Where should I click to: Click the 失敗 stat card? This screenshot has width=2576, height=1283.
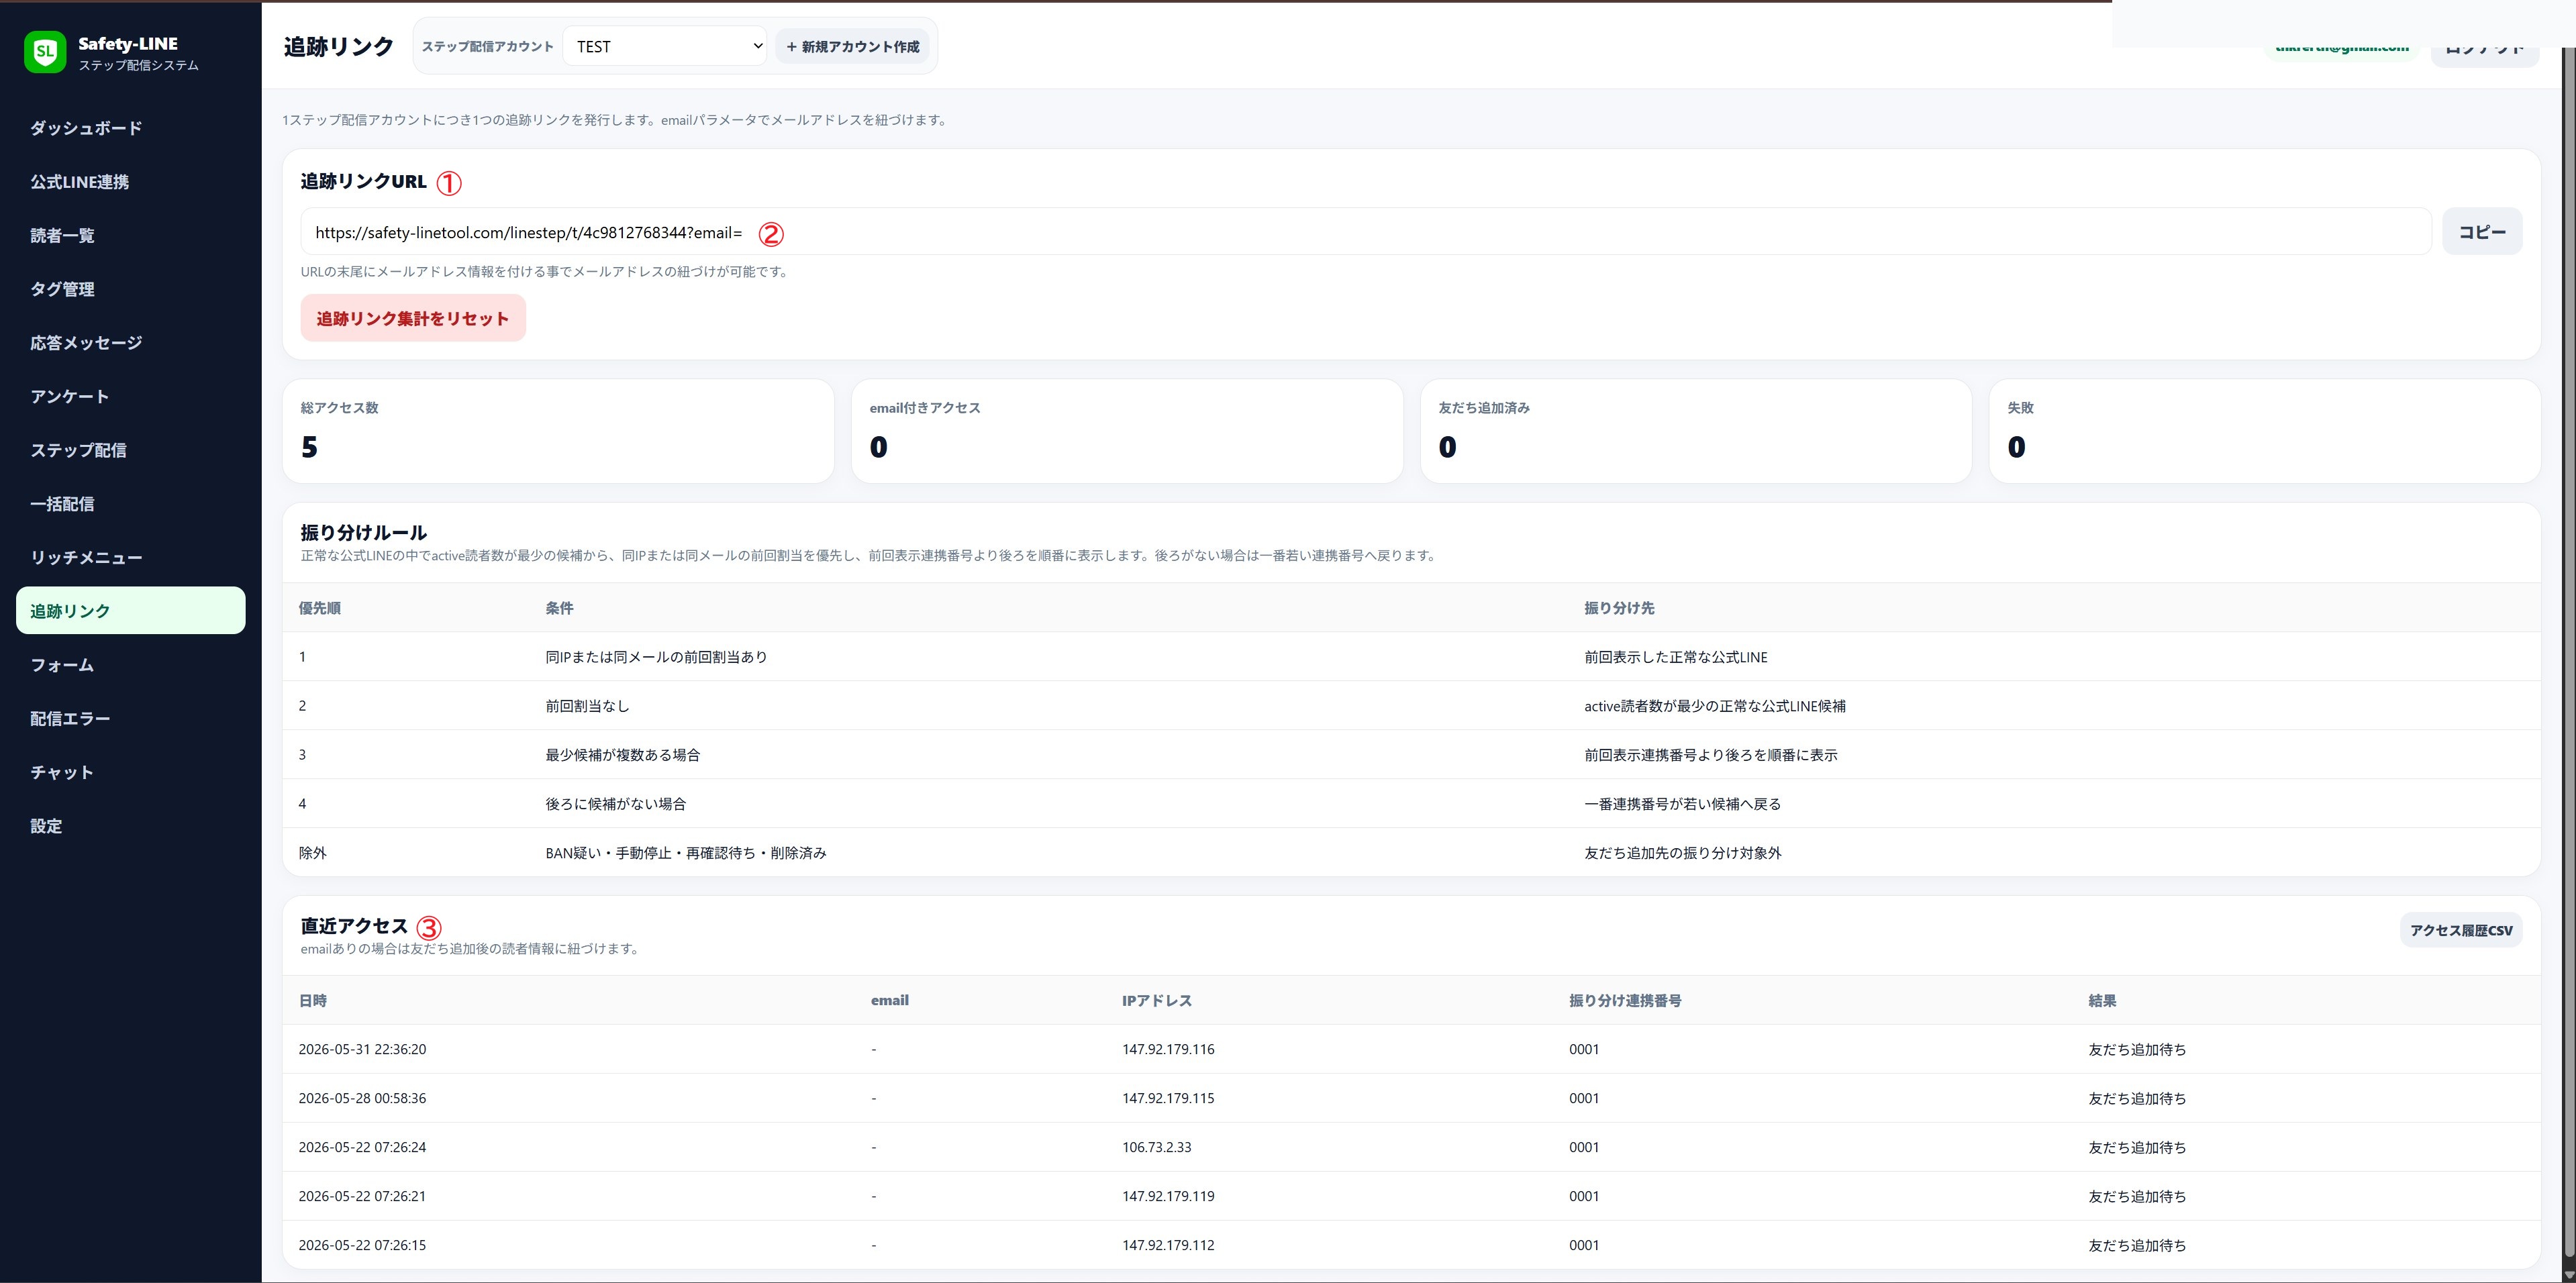tap(2265, 431)
